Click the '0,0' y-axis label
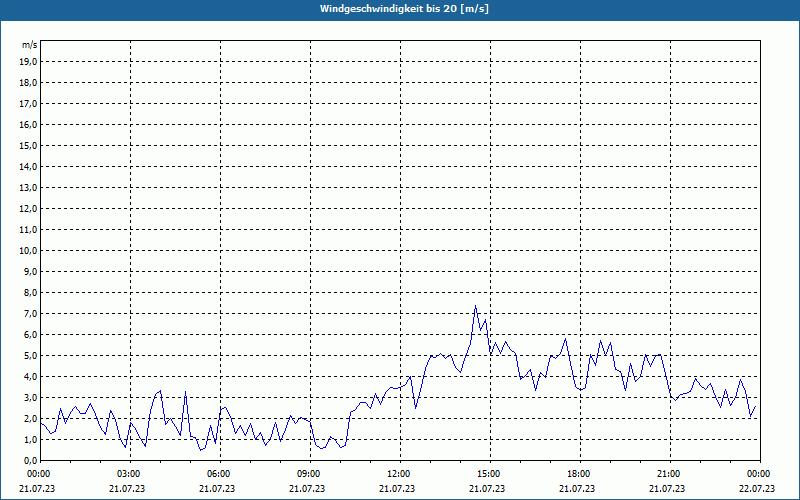 (x=31, y=461)
